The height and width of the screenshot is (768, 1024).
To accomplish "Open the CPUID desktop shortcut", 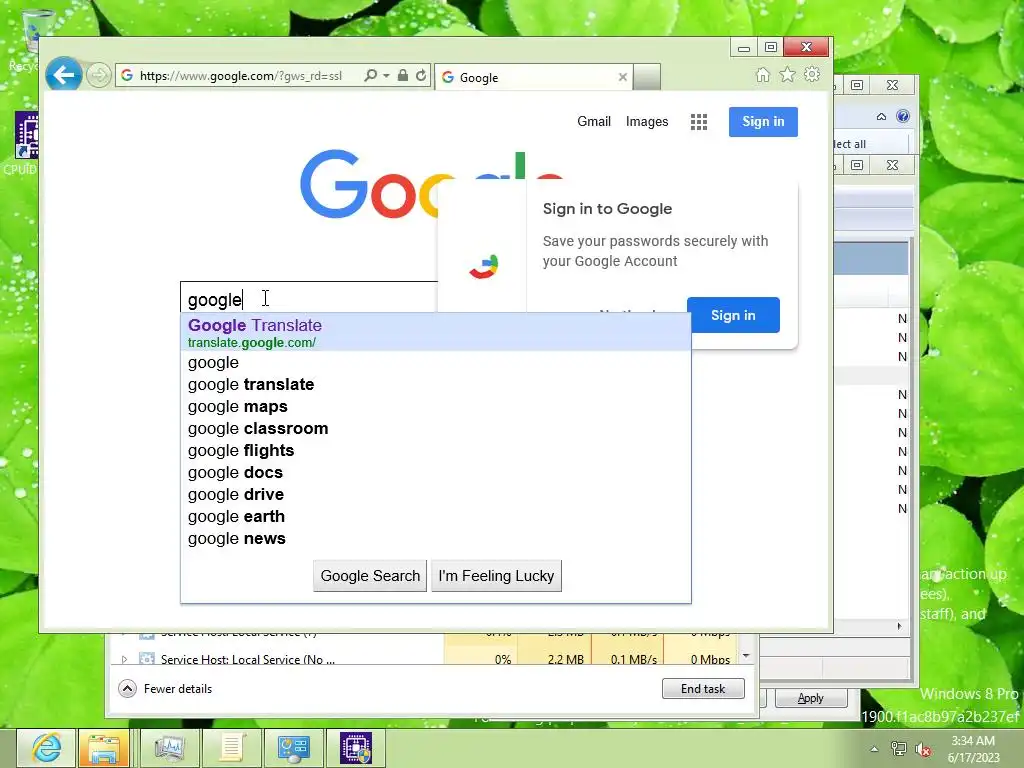I will click(26, 144).
